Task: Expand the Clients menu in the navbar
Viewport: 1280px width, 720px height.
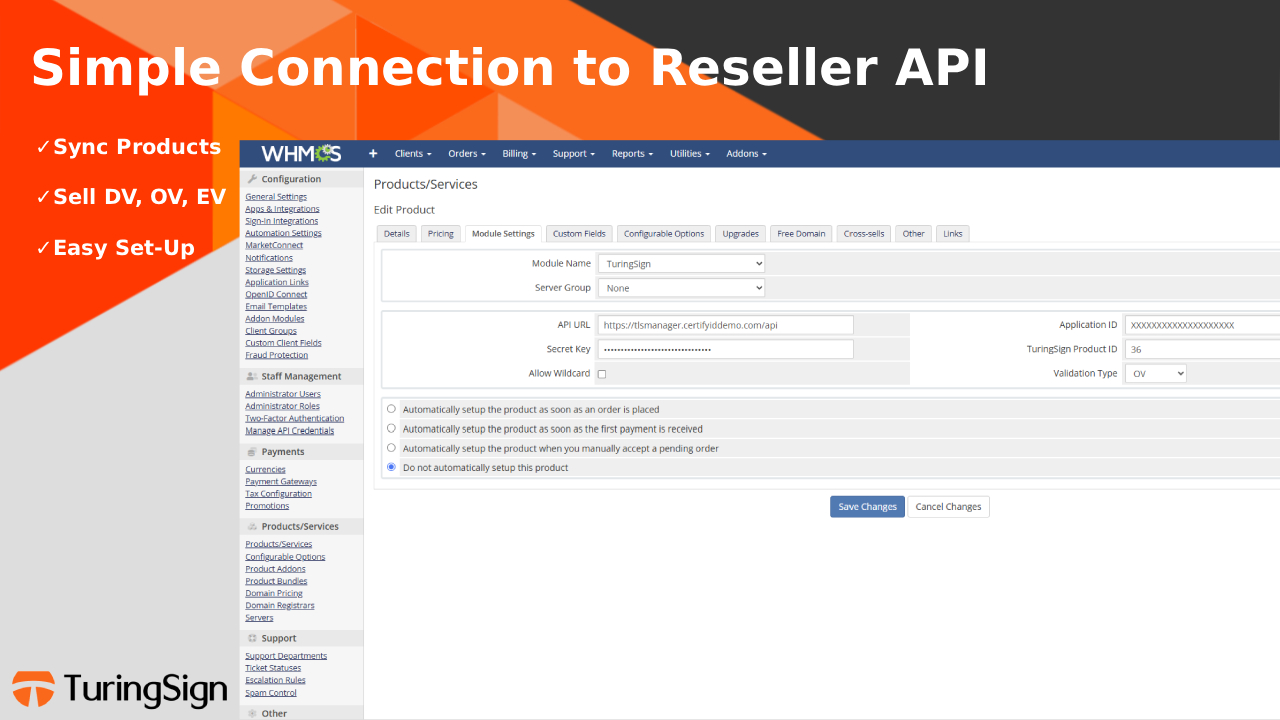Action: point(413,154)
